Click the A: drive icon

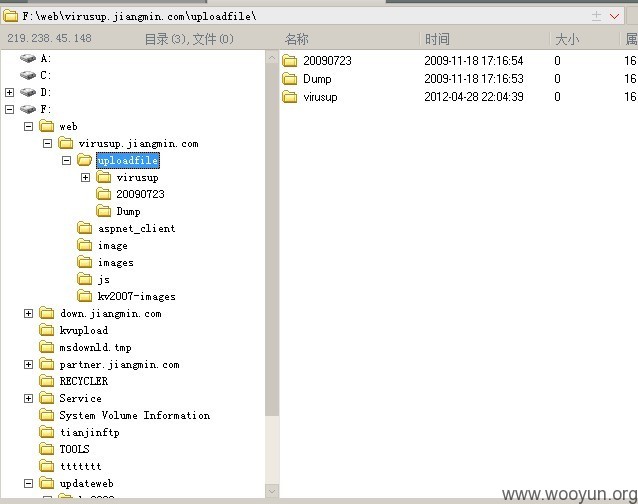pyautogui.click(x=28, y=58)
